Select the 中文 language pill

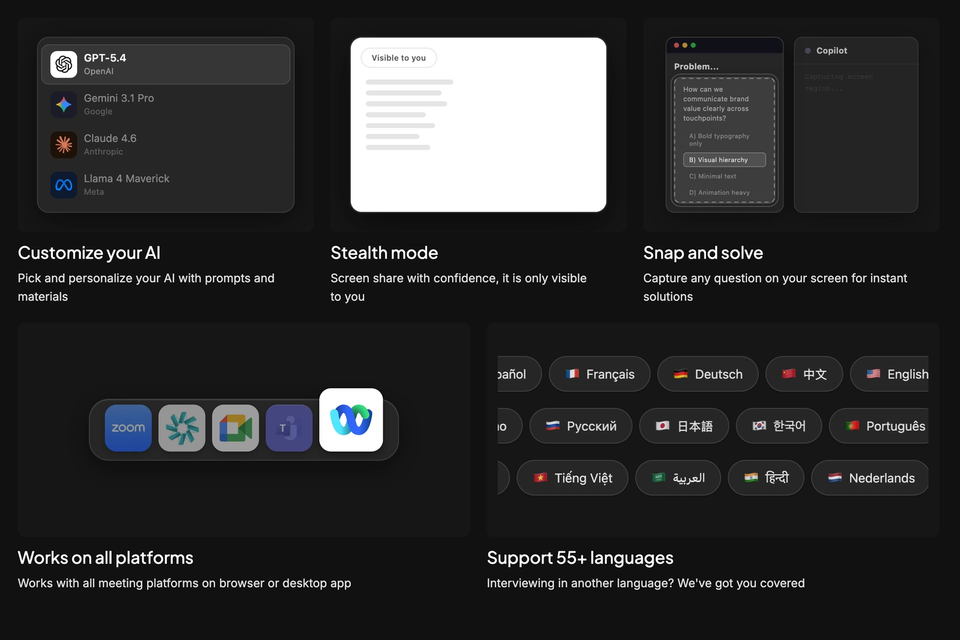pyautogui.click(x=804, y=374)
